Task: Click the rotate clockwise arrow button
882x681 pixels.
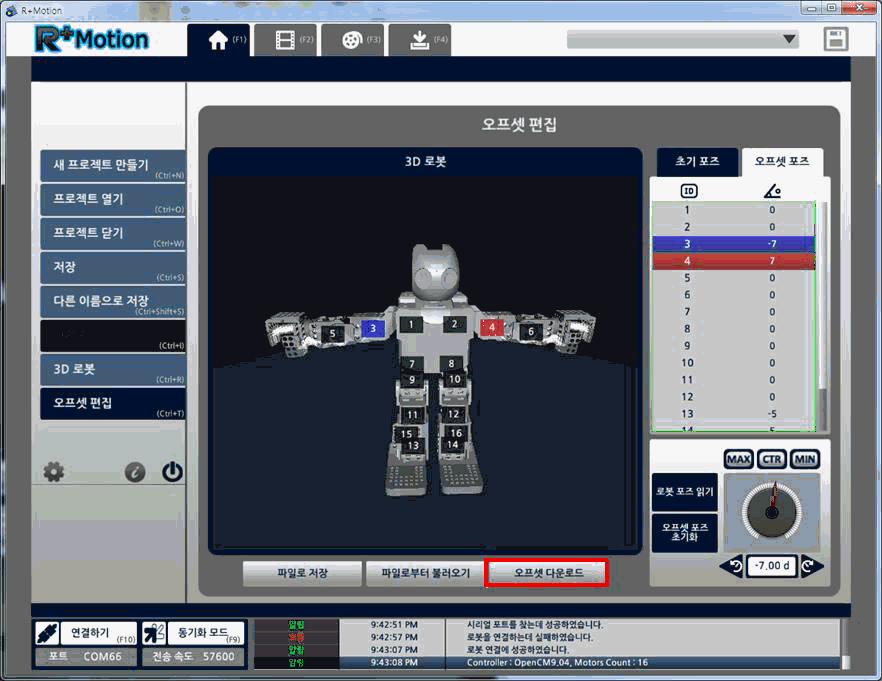Action: (x=812, y=566)
